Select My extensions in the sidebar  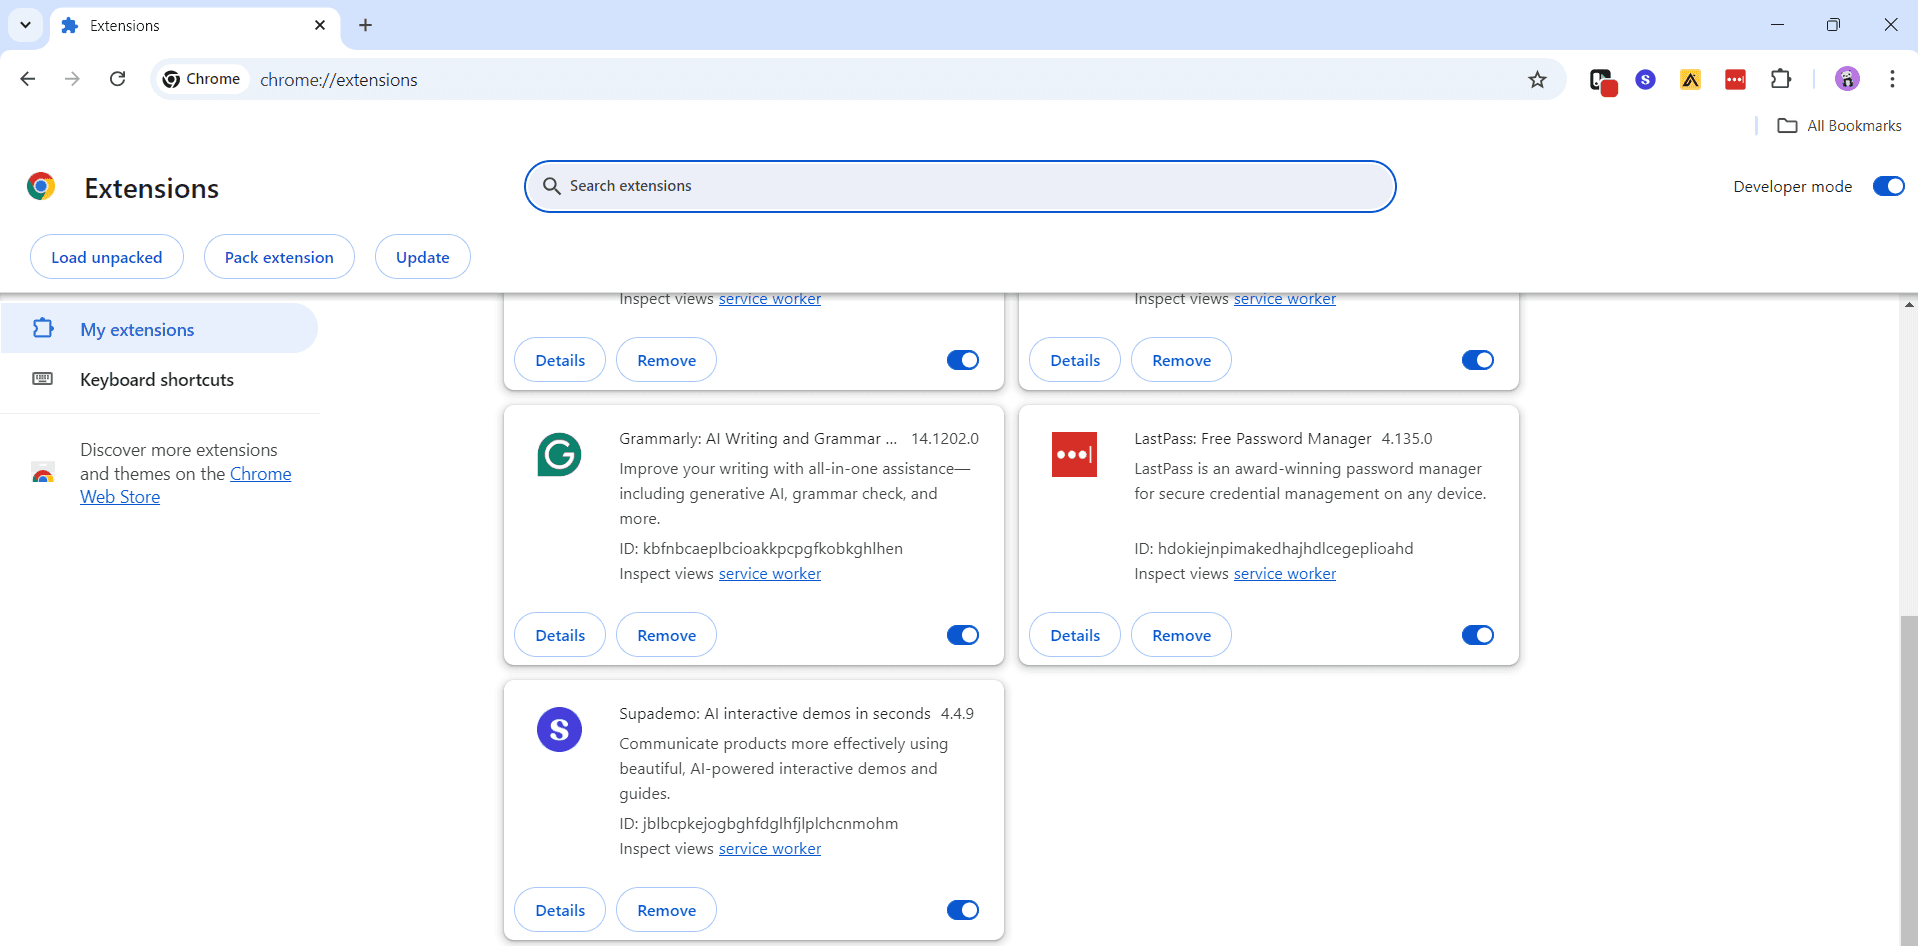coord(137,330)
